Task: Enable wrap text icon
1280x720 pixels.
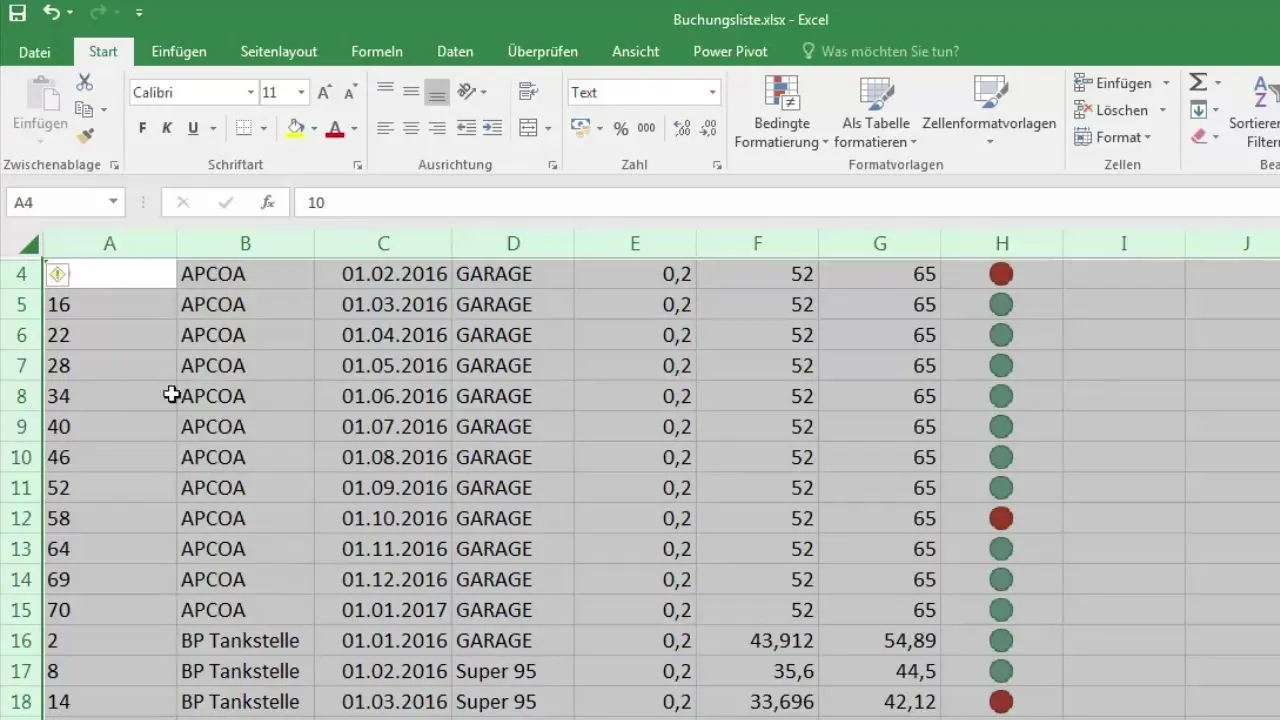Action: pos(529,91)
